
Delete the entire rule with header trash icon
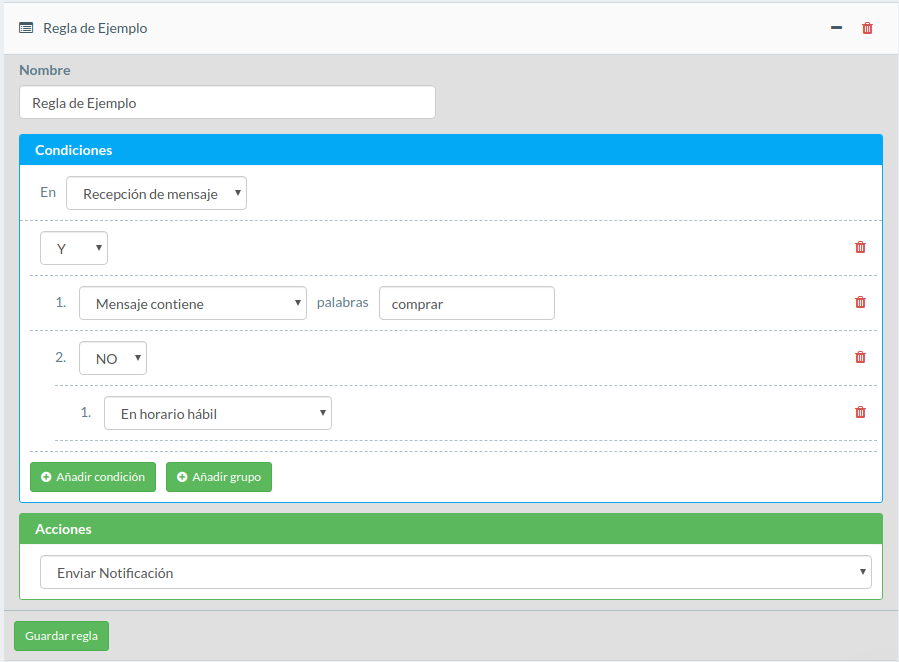[867, 28]
